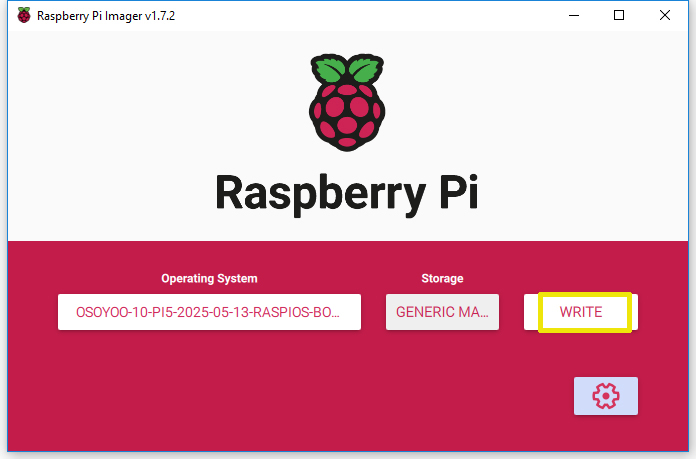Open advanced settings gear icon

tap(605, 396)
